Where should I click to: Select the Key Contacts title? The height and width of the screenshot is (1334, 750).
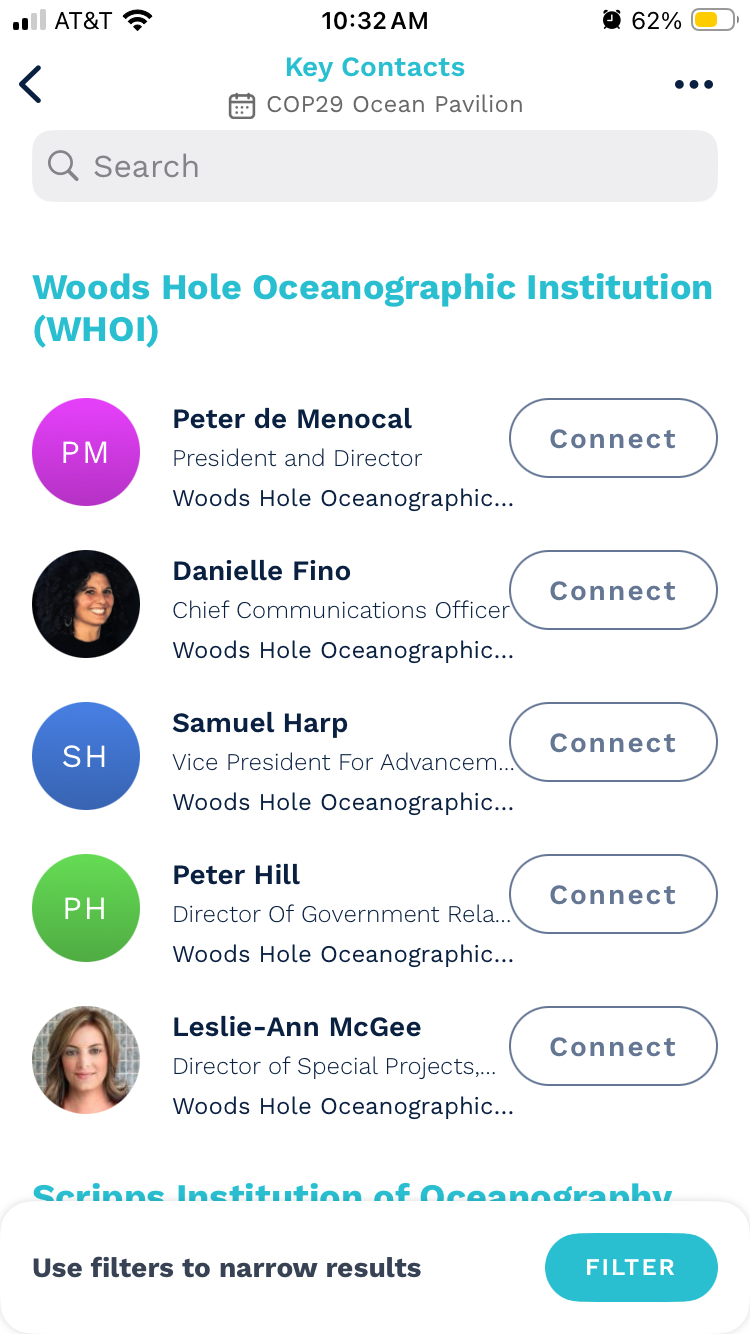(375, 67)
